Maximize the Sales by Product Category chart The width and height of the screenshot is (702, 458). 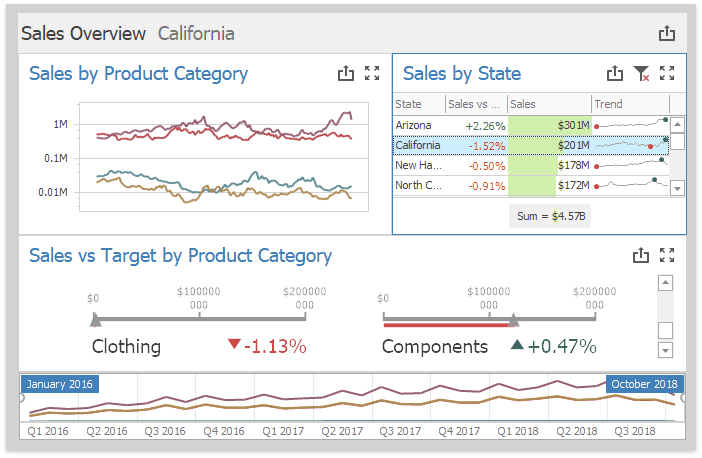372,73
